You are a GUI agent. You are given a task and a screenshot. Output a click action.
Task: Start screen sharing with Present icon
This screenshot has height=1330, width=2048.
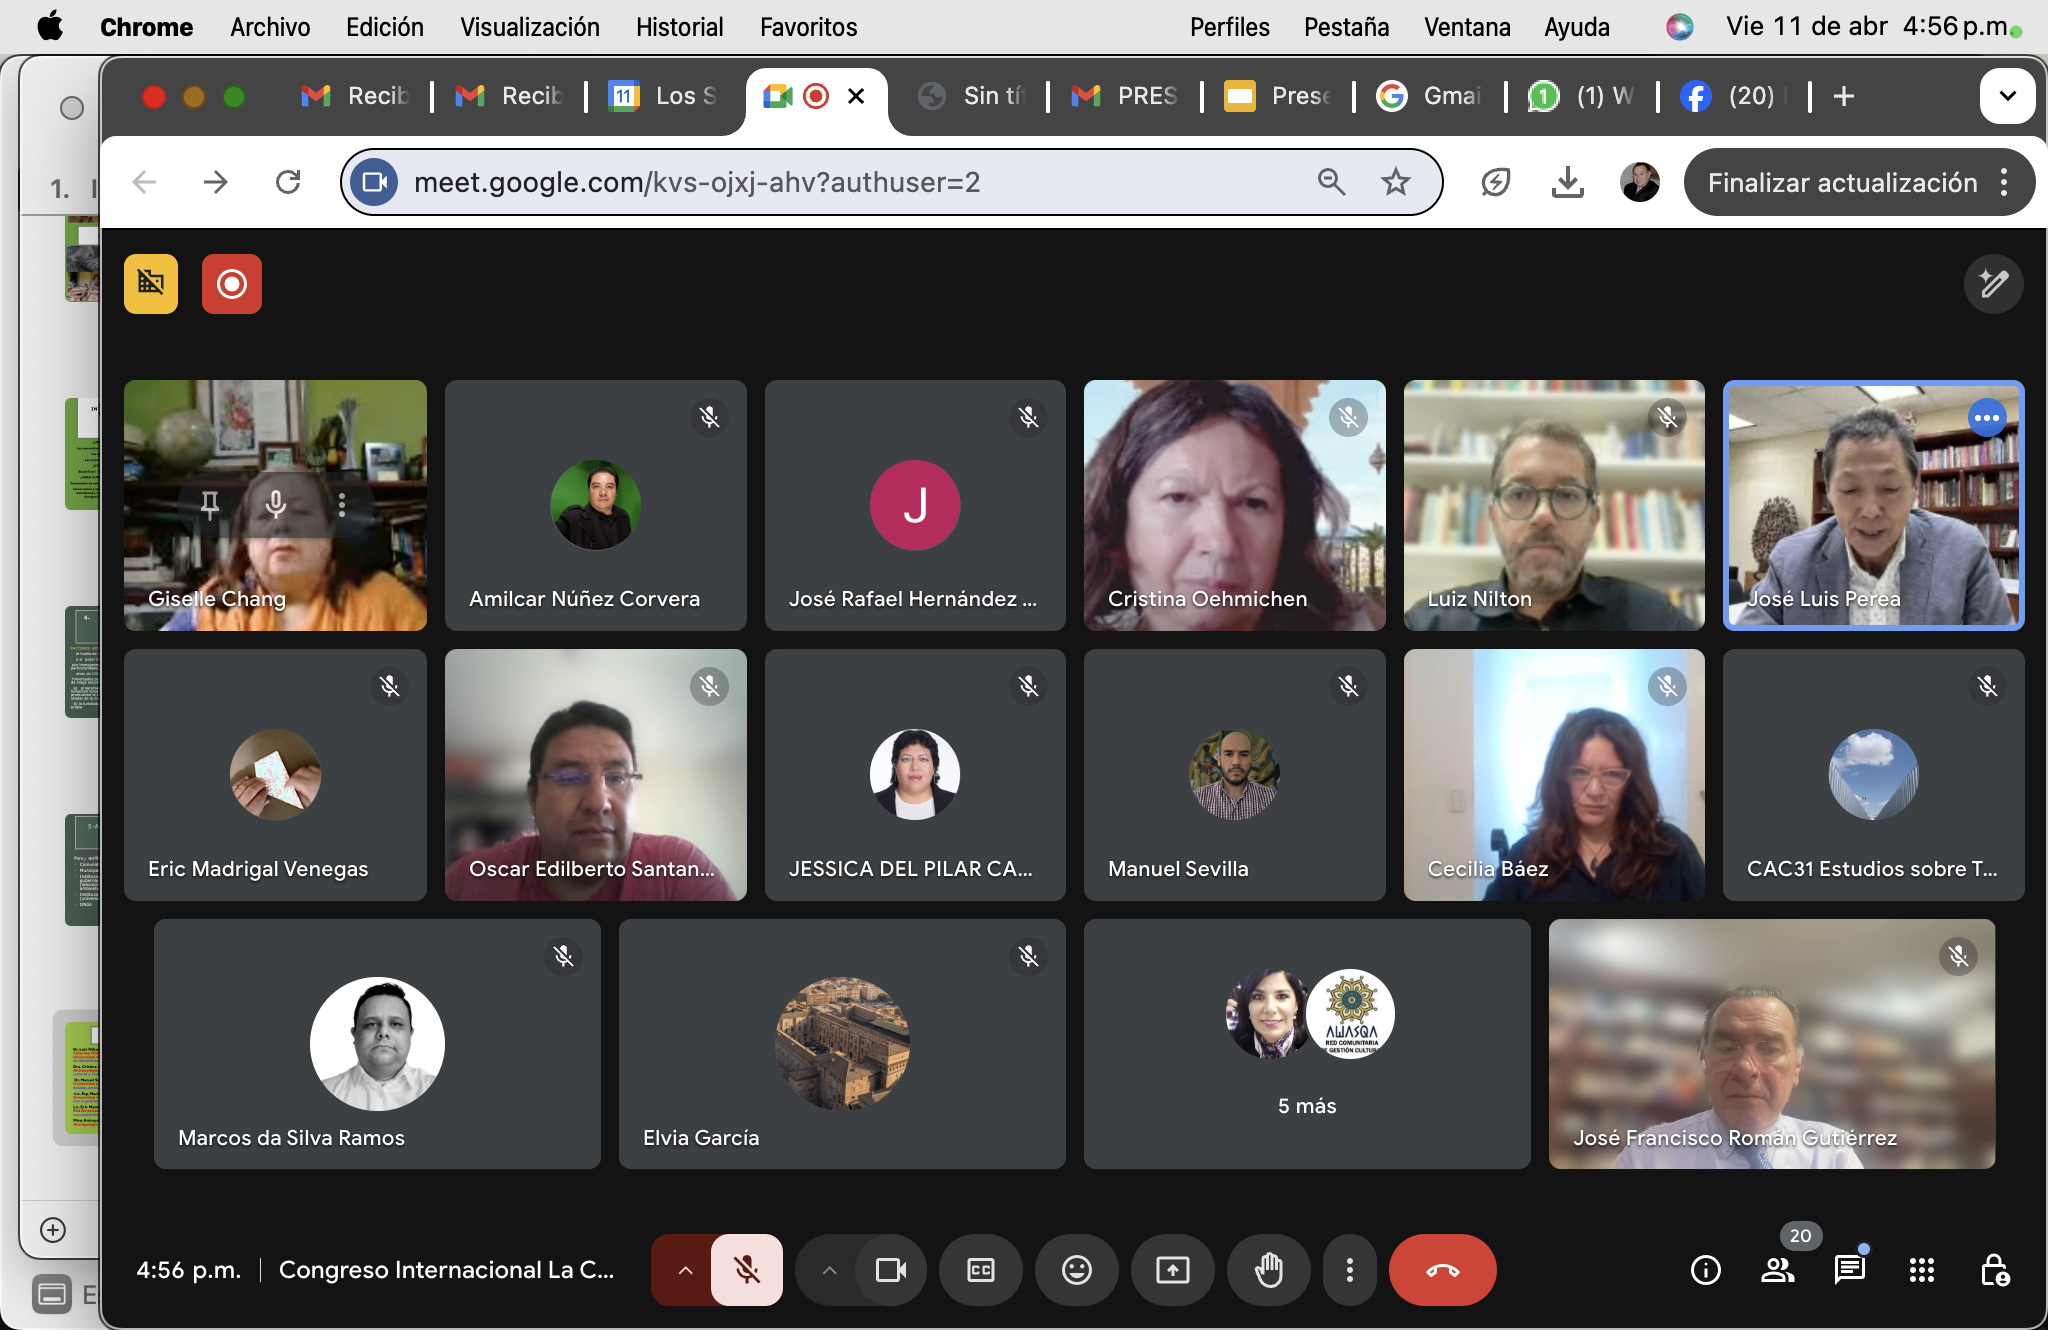[x=1172, y=1270]
